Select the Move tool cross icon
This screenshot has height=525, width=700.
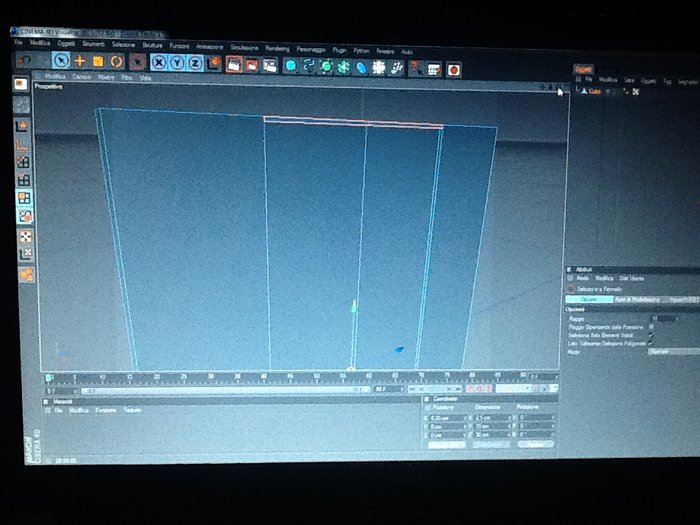[x=80, y=61]
